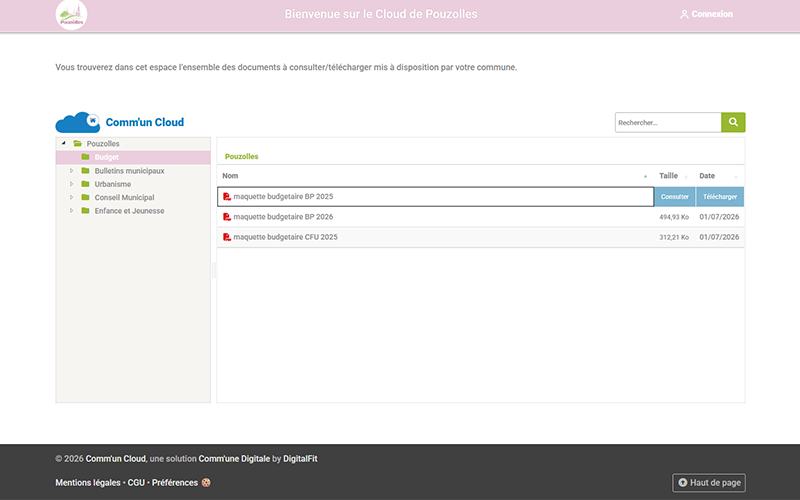
Task: Click the date of maquette budgetaire CFU 2025
Action: point(719,237)
